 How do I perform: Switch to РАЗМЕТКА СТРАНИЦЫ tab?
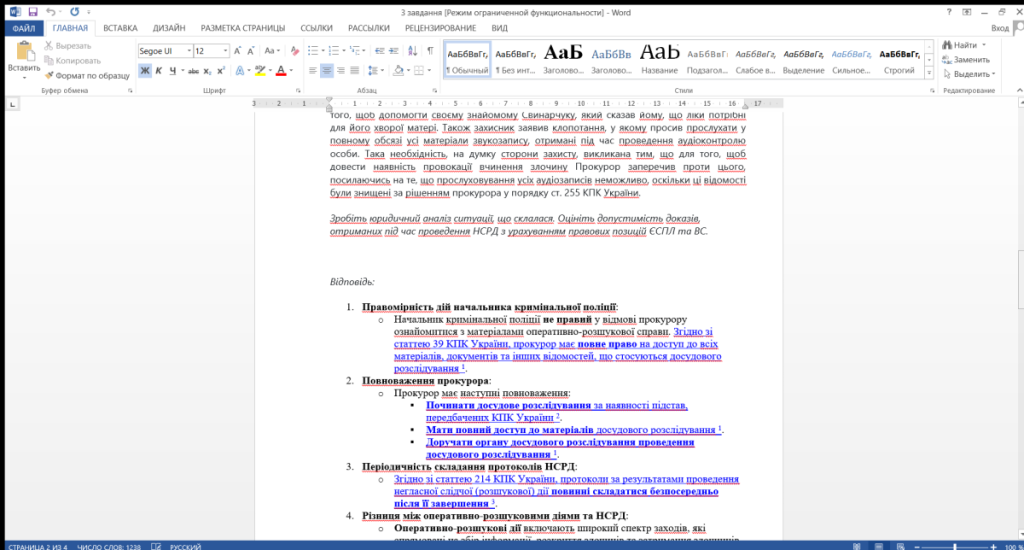click(243, 28)
